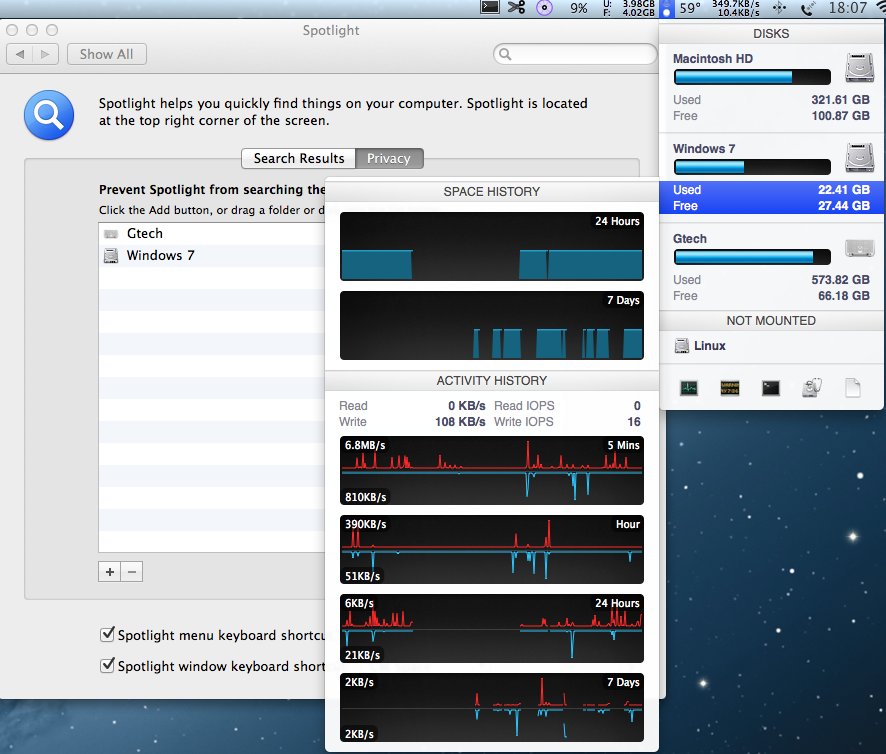Click the Gtech usage bar
The image size is (886, 754).
[x=752, y=257]
